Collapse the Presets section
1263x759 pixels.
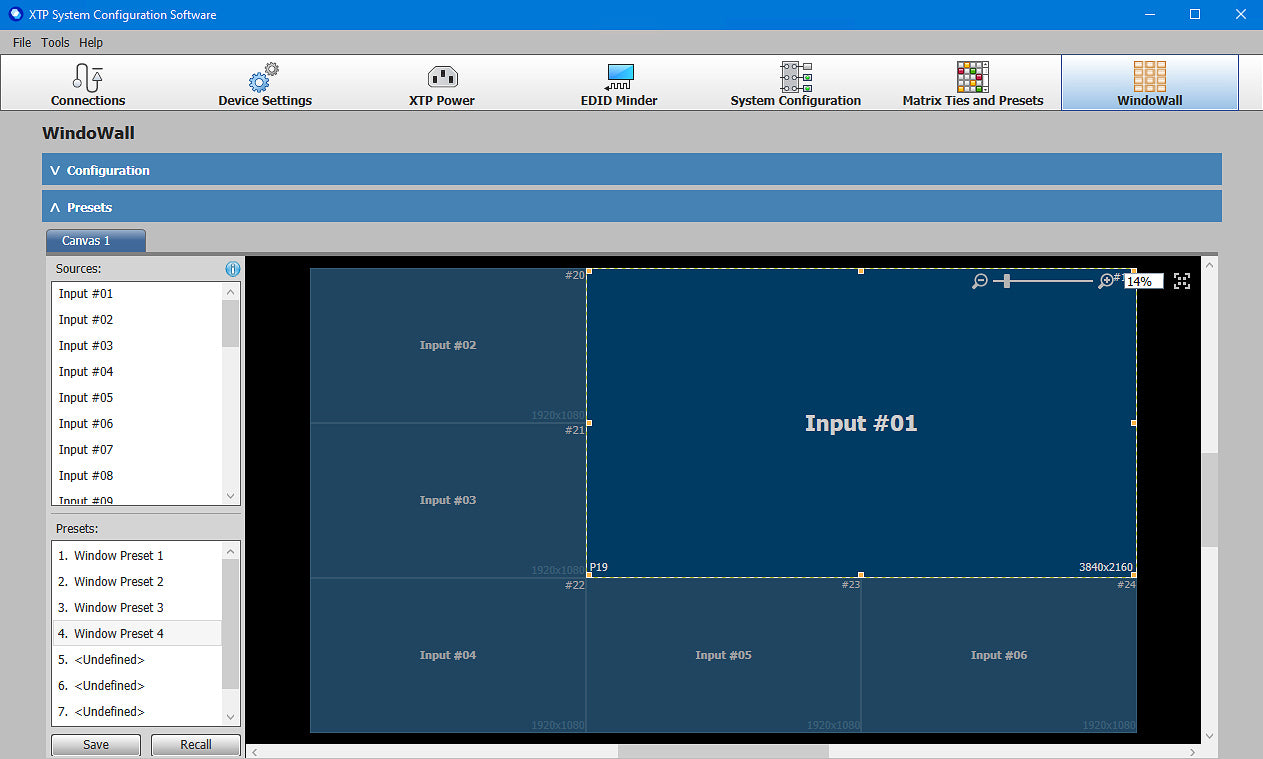(x=632, y=207)
